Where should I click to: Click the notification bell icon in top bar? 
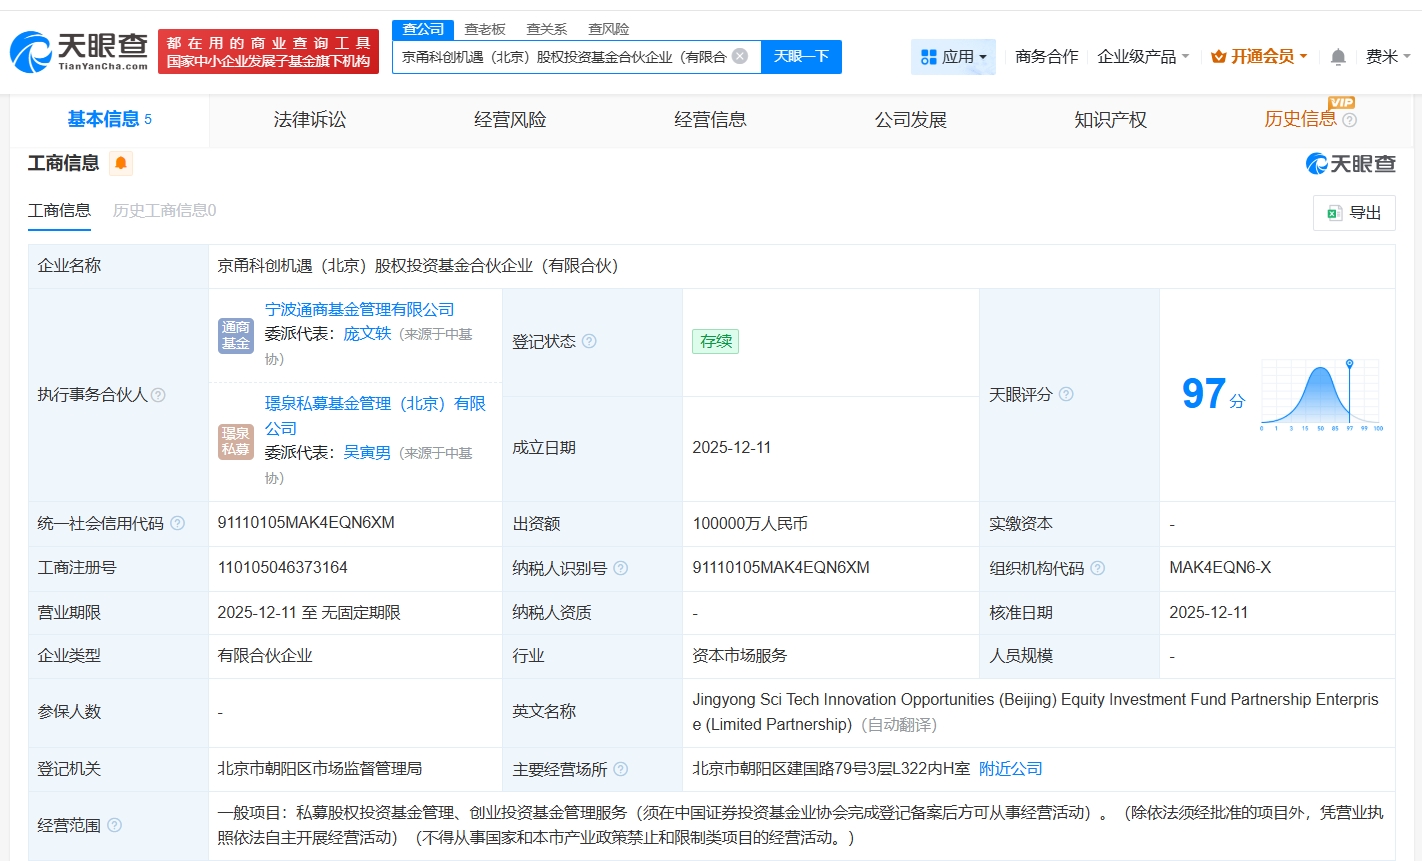pyautogui.click(x=1337, y=57)
